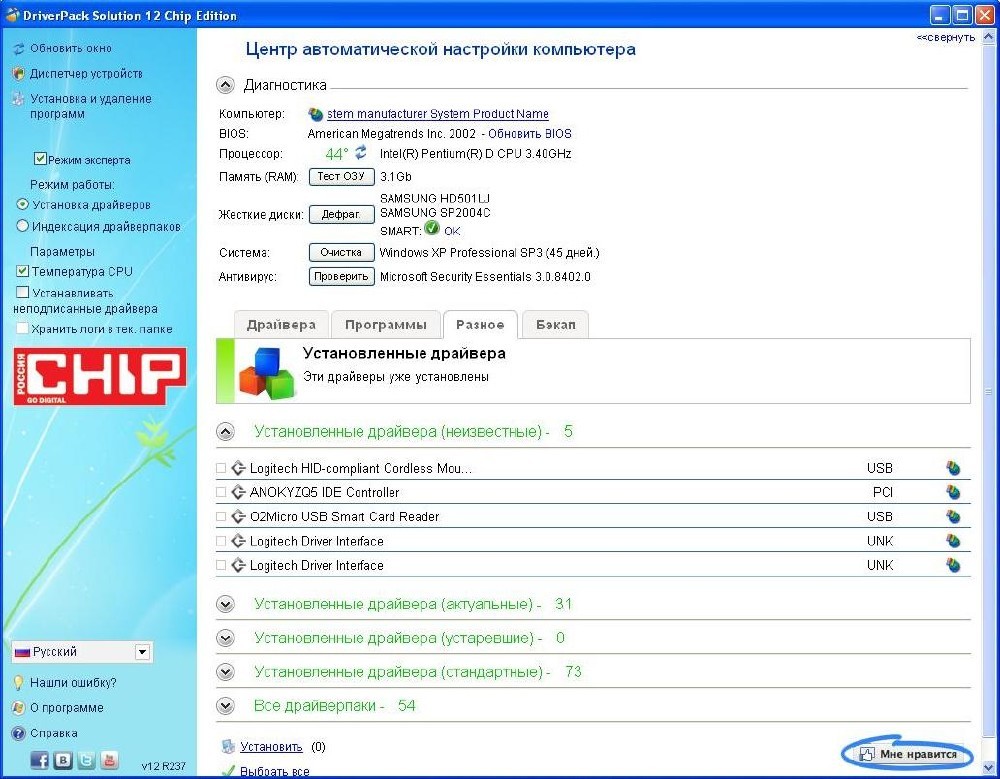Click the Выбрать все link
Screen dimensions: 1000x779
coord(274,771)
